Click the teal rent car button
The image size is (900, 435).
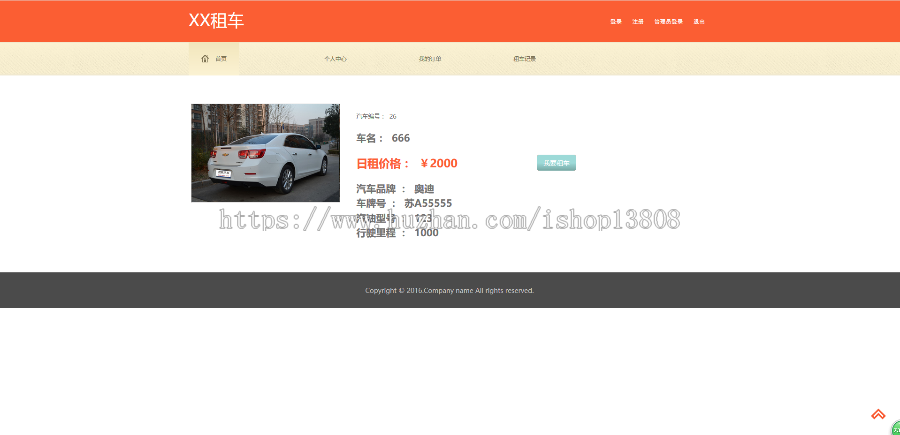pyautogui.click(x=556, y=163)
